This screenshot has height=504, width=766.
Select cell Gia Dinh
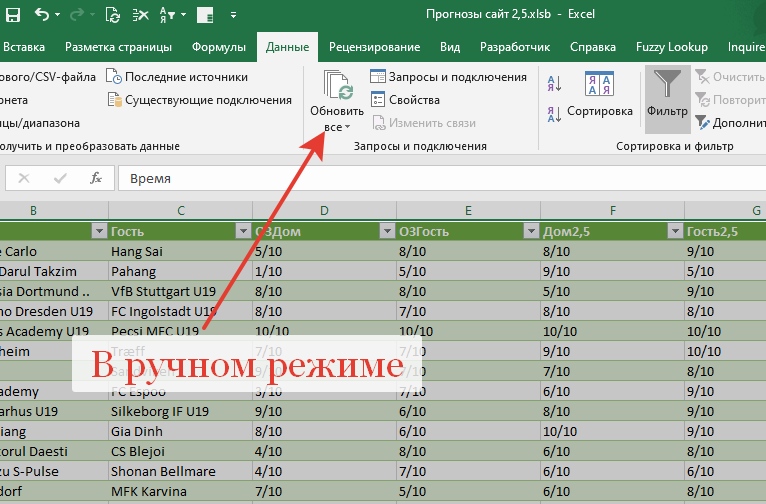point(180,431)
